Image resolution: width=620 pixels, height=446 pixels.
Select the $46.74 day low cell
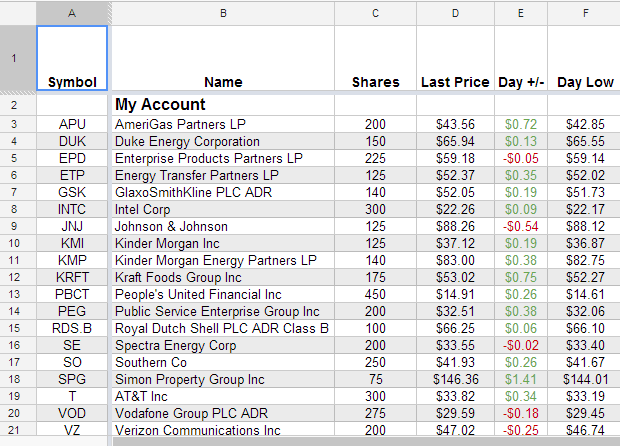point(584,429)
